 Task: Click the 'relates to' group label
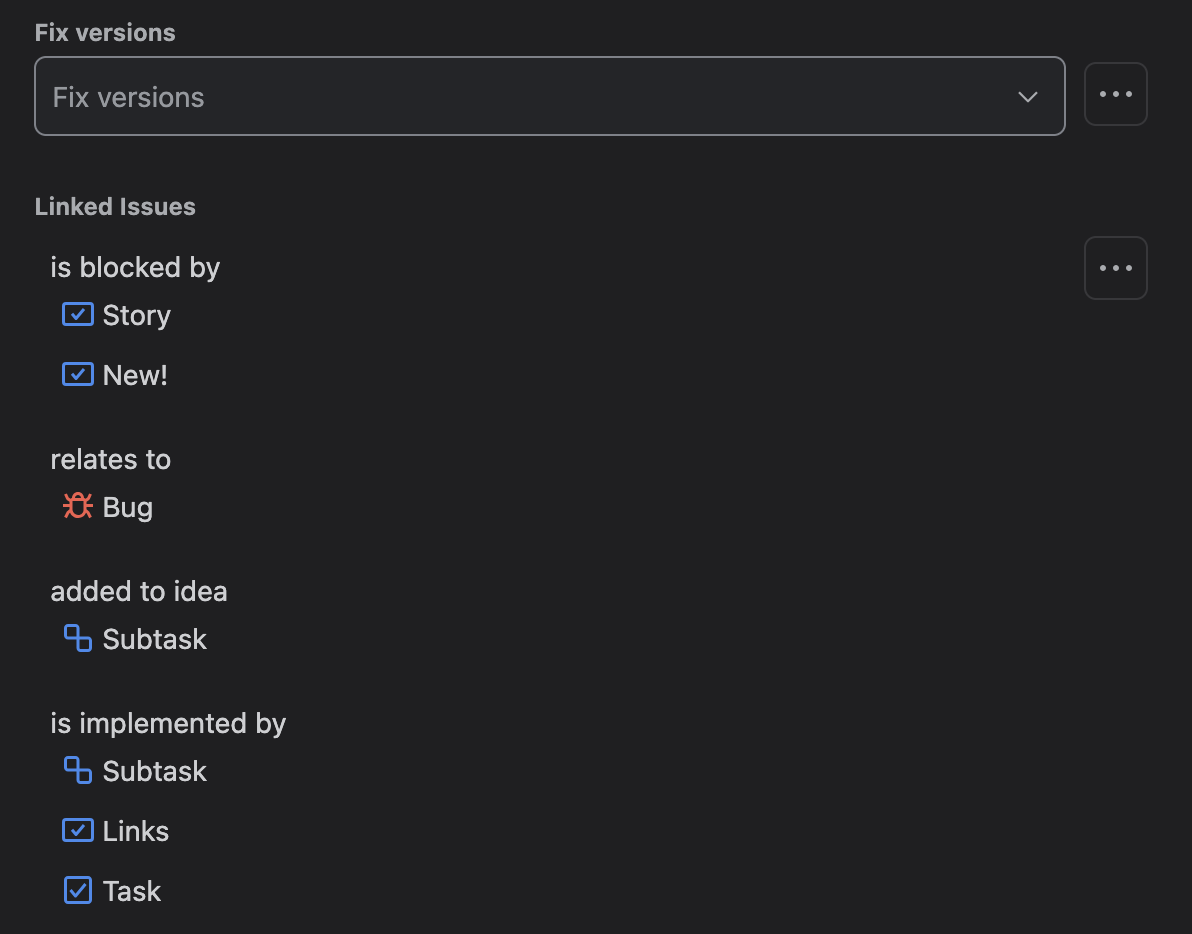[111, 459]
